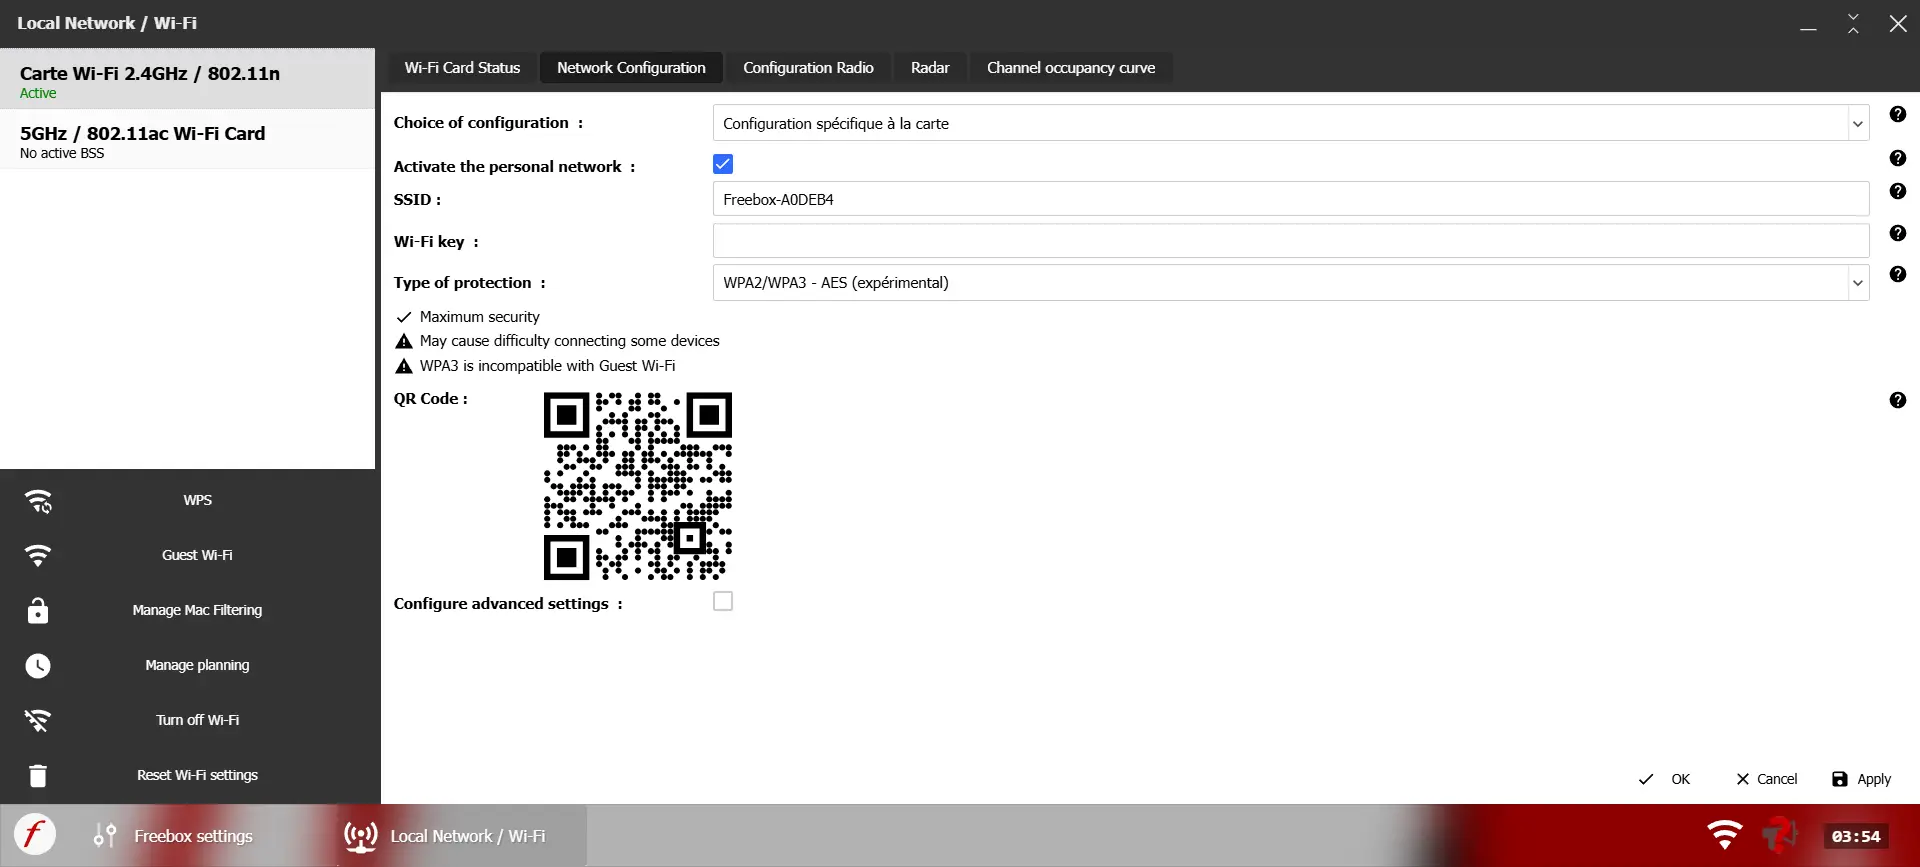The height and width of the screenshot is (867, 1920).
Task: Open help for the Wi-Fi key
Action: click(1897, 233)
